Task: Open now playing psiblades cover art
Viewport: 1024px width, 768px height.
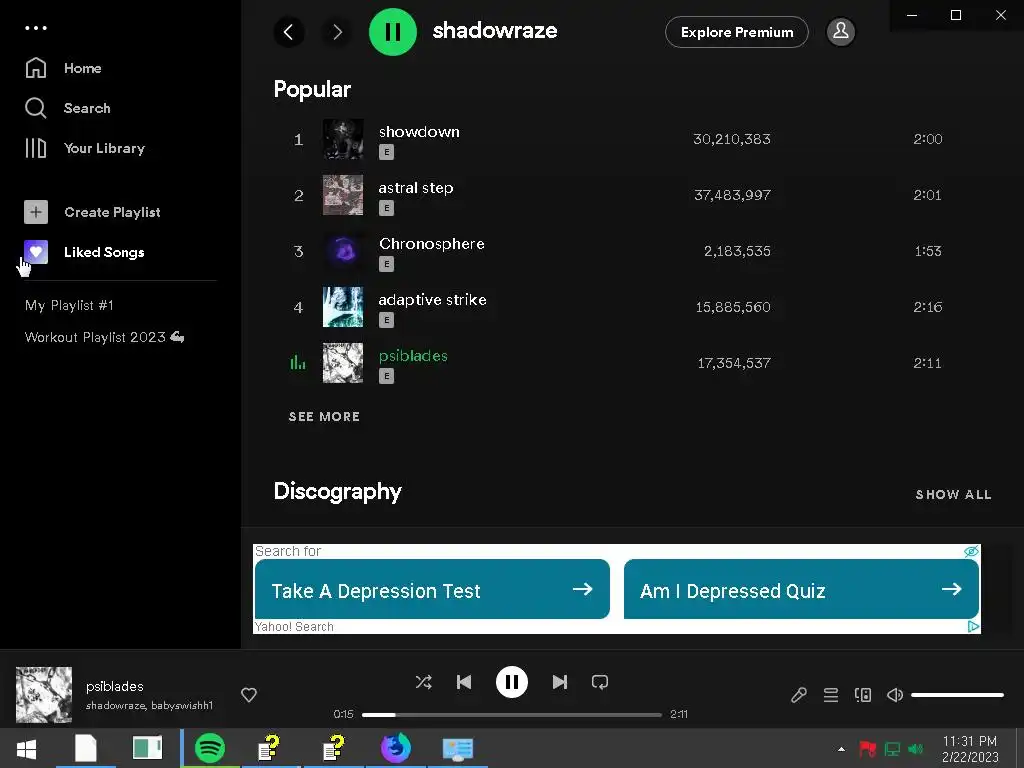Action: click(x=44, y=694)
